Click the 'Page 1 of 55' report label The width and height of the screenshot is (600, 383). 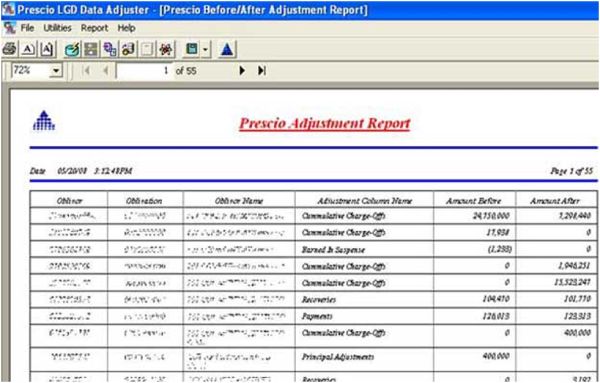click(572, 171)
